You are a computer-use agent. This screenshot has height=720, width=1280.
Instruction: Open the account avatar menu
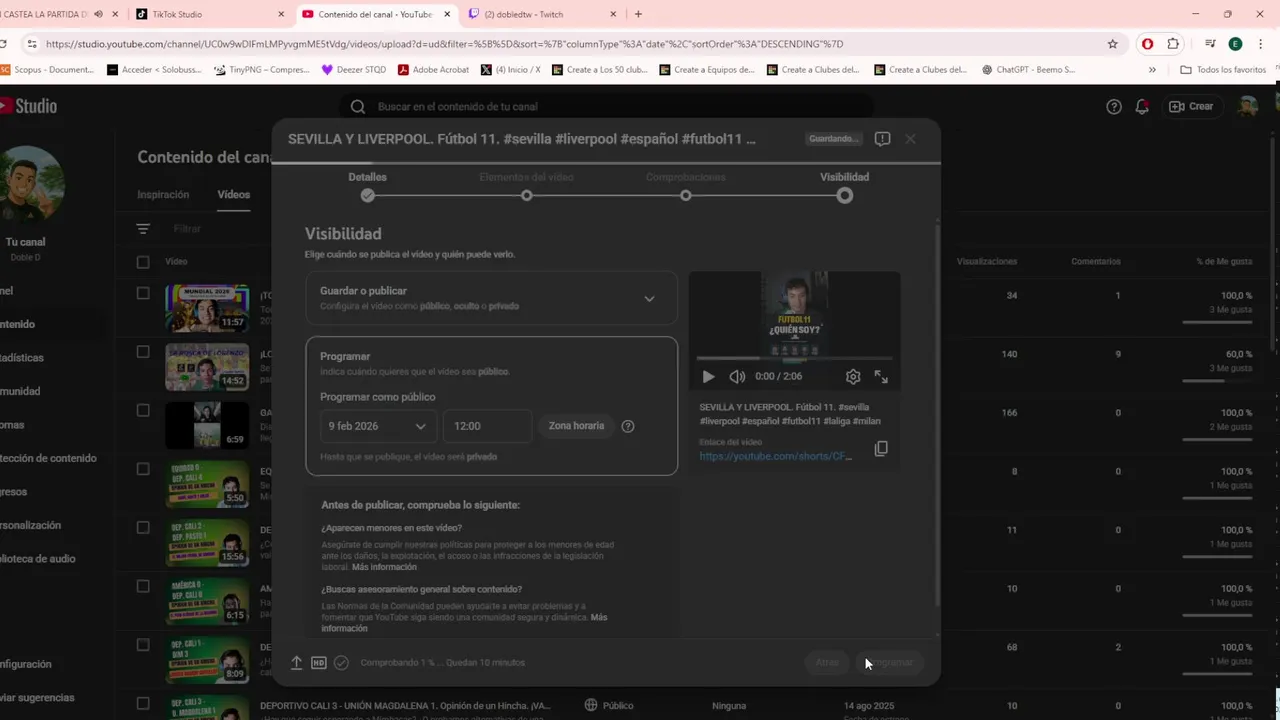pos(1247,106)
